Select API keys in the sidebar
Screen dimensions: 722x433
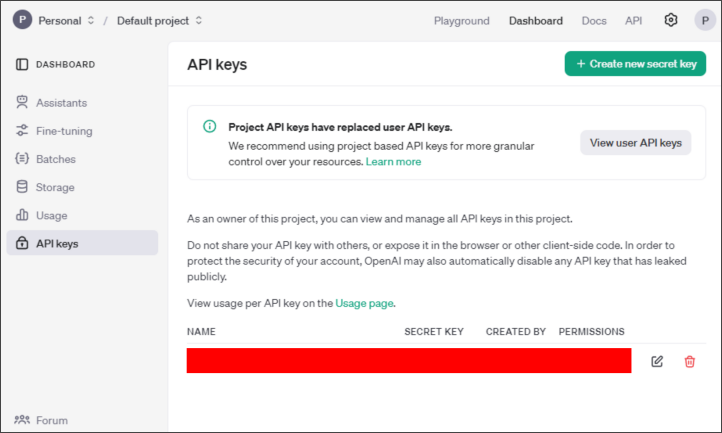point(82,243)
